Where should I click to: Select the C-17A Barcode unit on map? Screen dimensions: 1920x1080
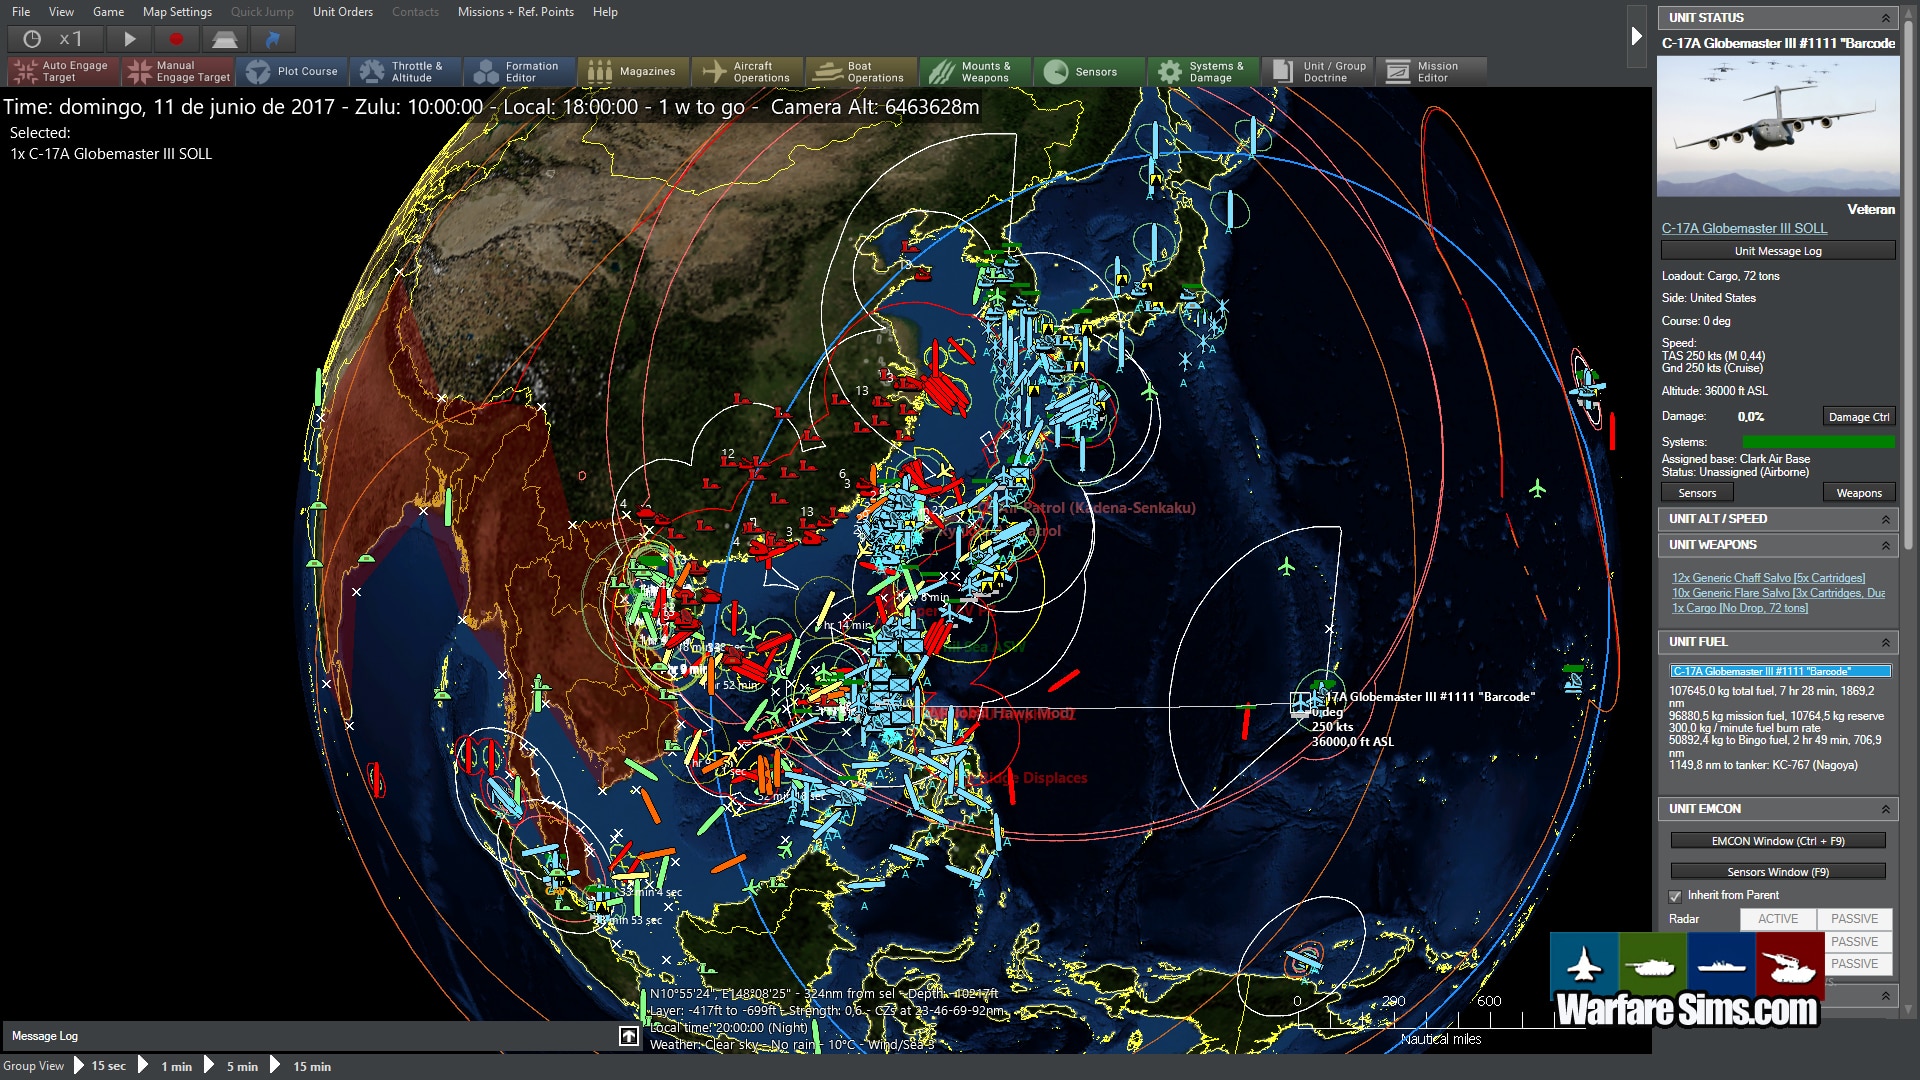1301,704
